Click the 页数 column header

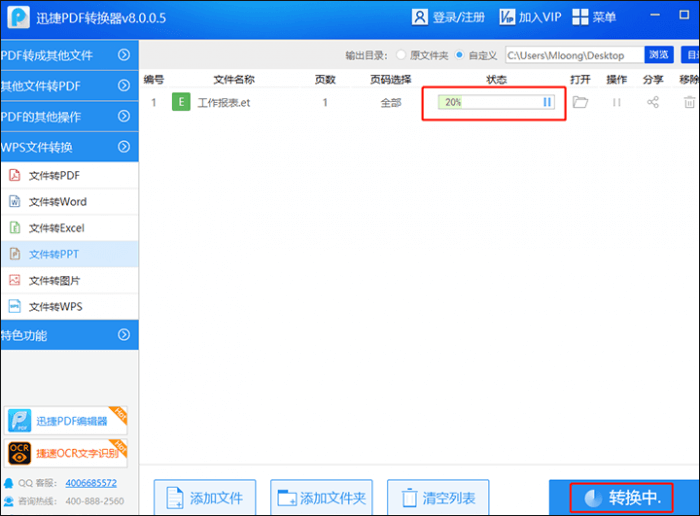[x=325, y=79]
